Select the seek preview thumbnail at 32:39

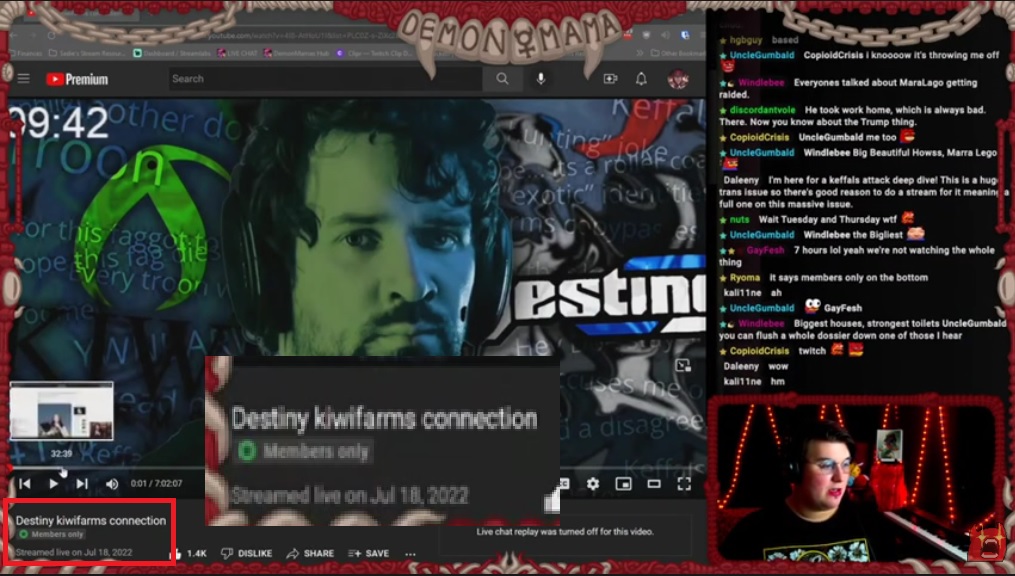click(61, 411)
